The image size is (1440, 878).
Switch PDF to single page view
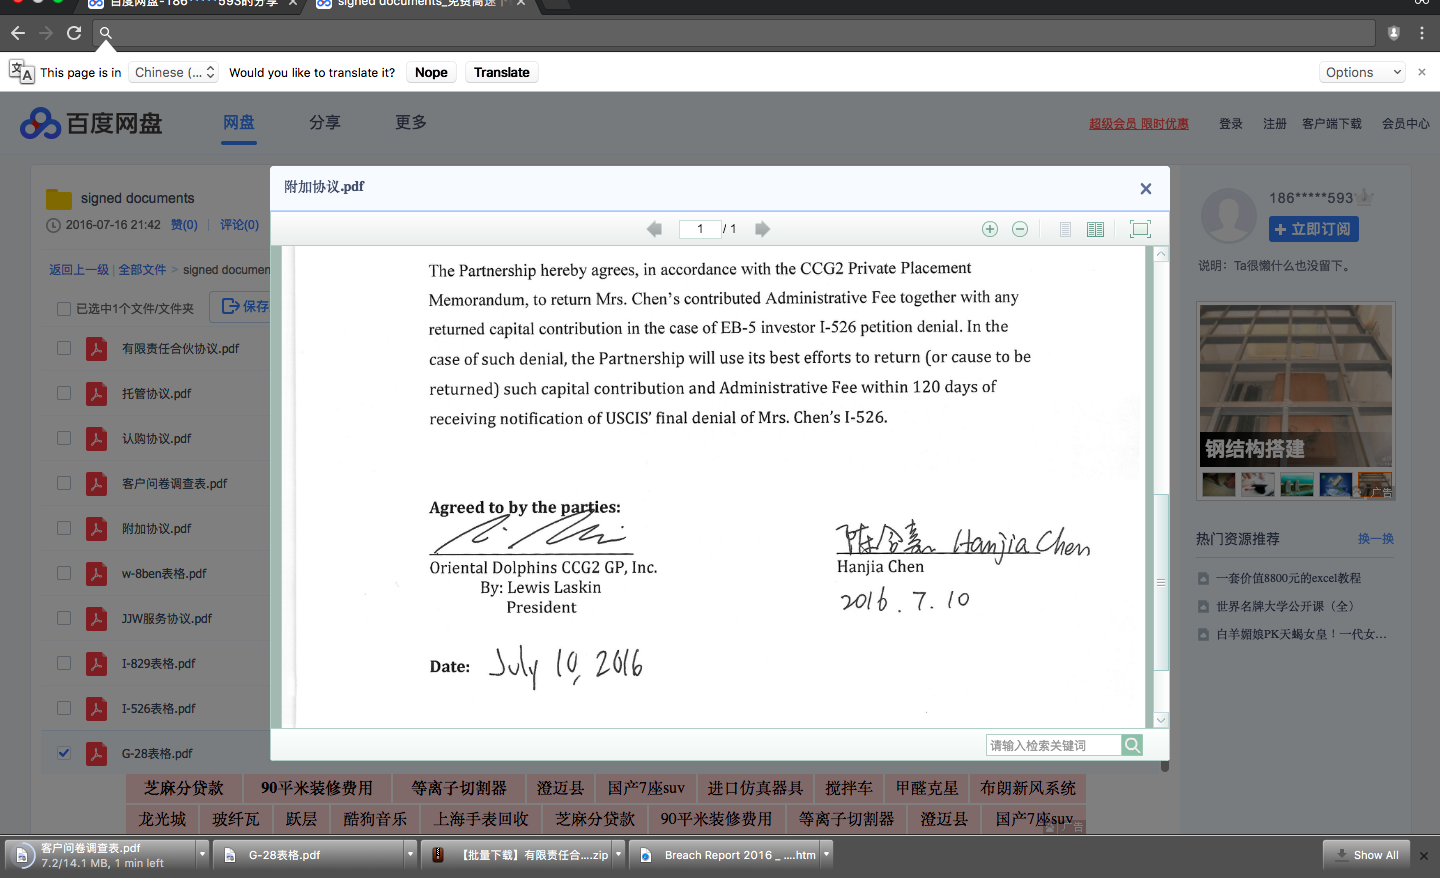tap(1065, 229)
